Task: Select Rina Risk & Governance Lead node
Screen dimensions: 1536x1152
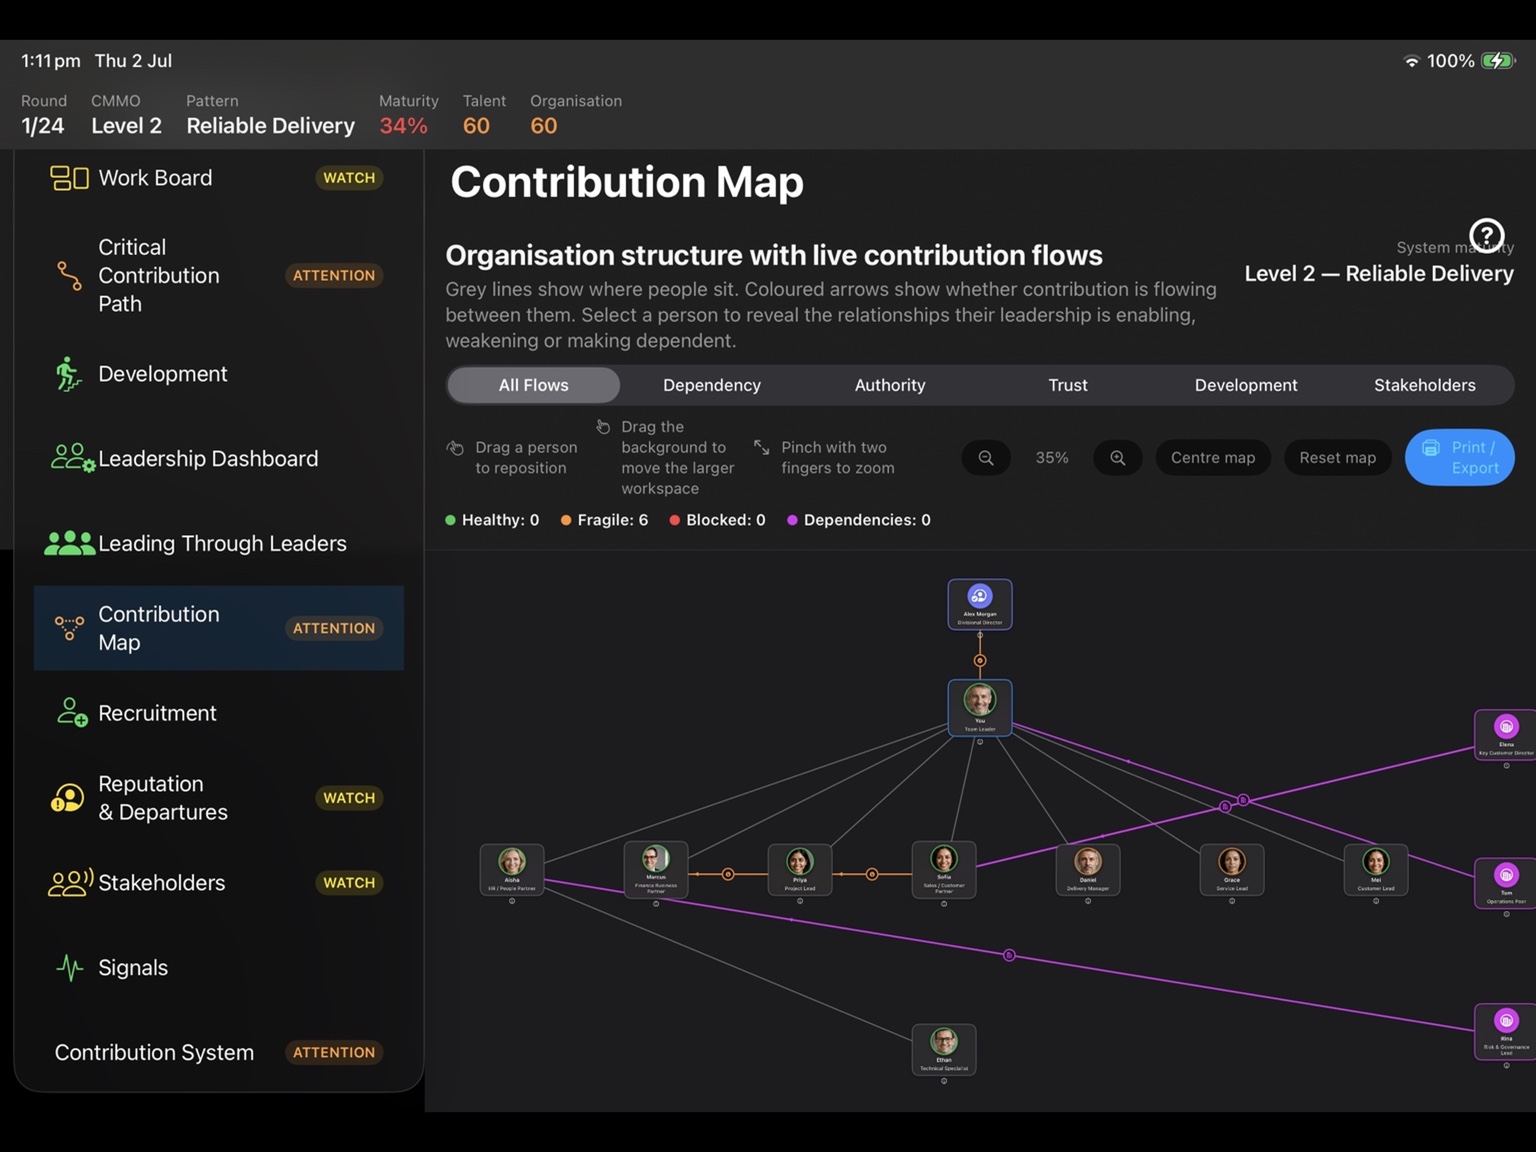Action: 1506,1031
